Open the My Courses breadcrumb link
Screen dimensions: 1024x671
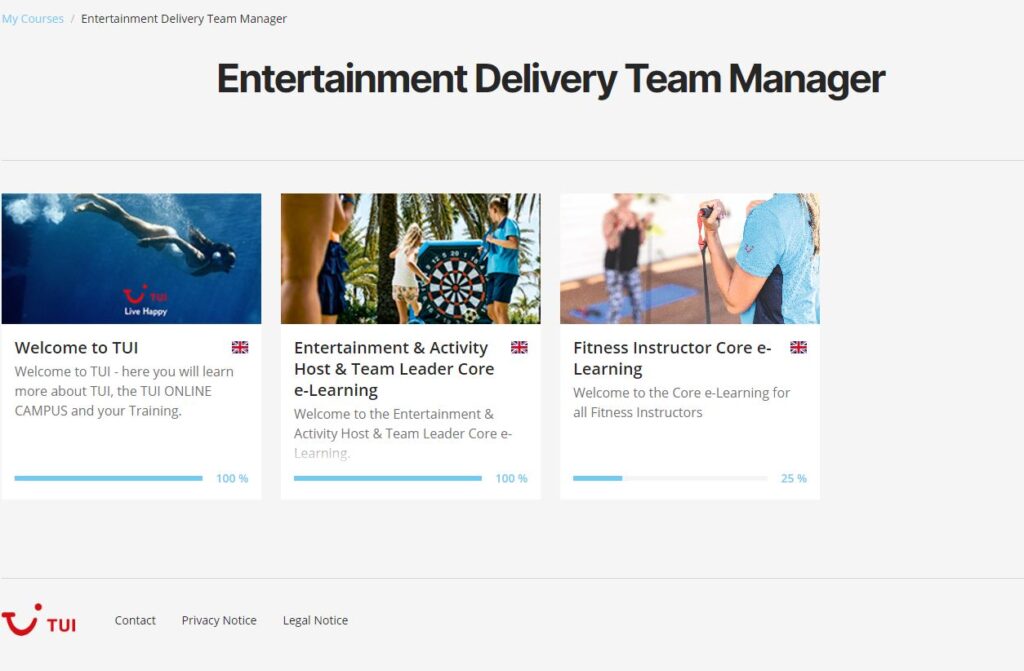coord(33,19)
